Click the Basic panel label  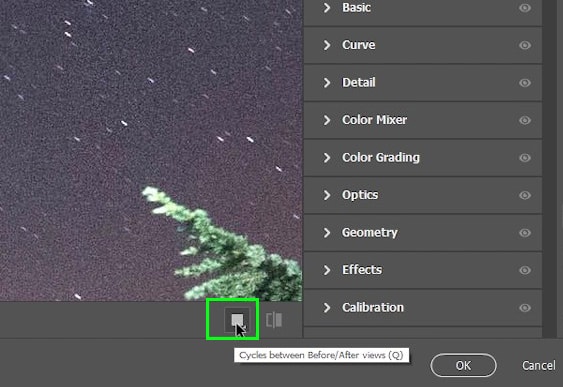pos(356,8)
